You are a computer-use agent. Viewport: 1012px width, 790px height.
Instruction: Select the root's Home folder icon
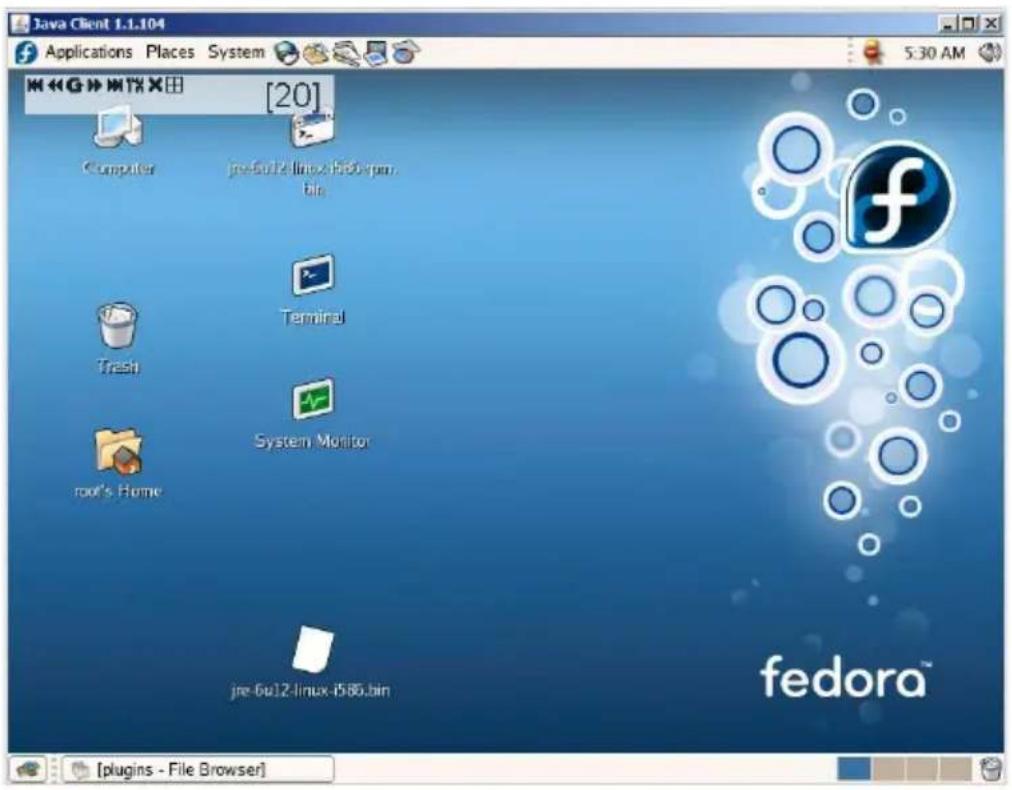pyautogui.click(x=117, y=463)
